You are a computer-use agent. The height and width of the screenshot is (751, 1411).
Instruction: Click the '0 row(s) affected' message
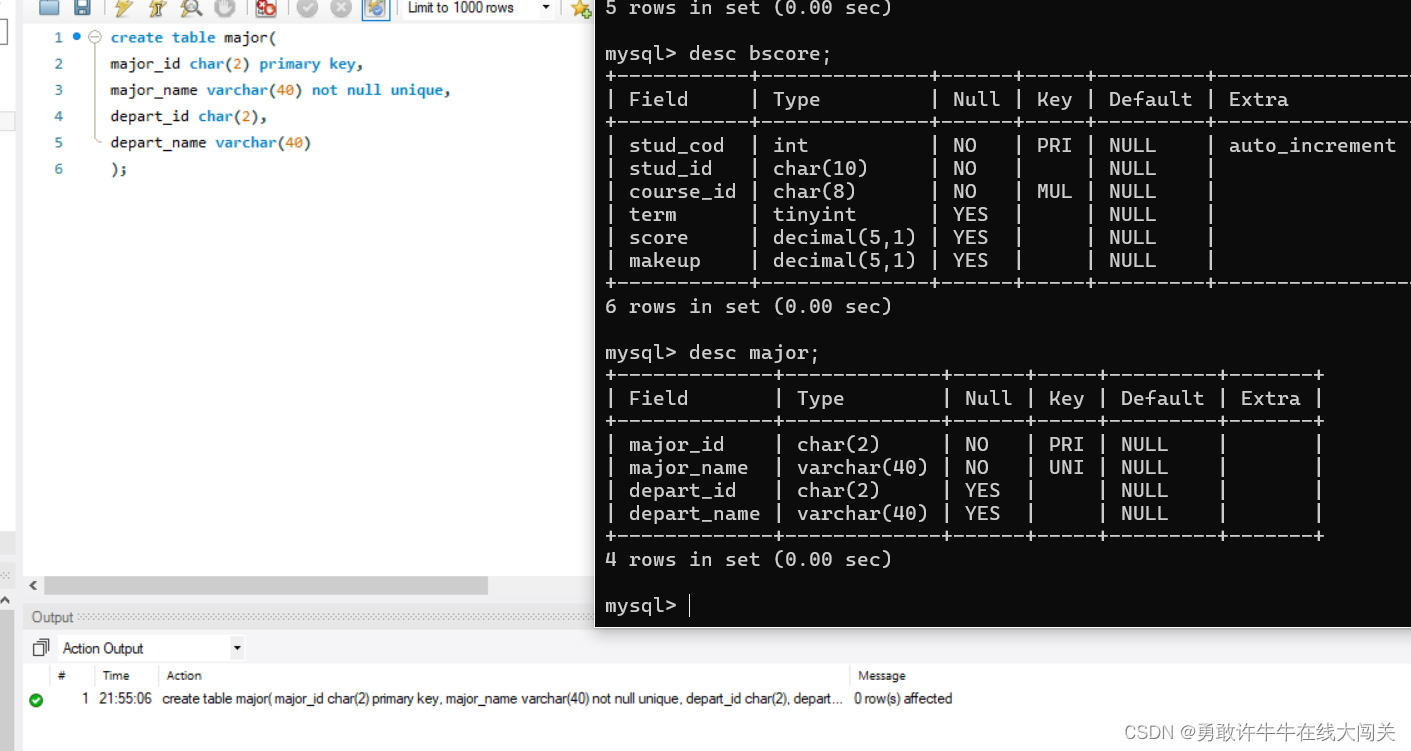[x=903, y=699]
